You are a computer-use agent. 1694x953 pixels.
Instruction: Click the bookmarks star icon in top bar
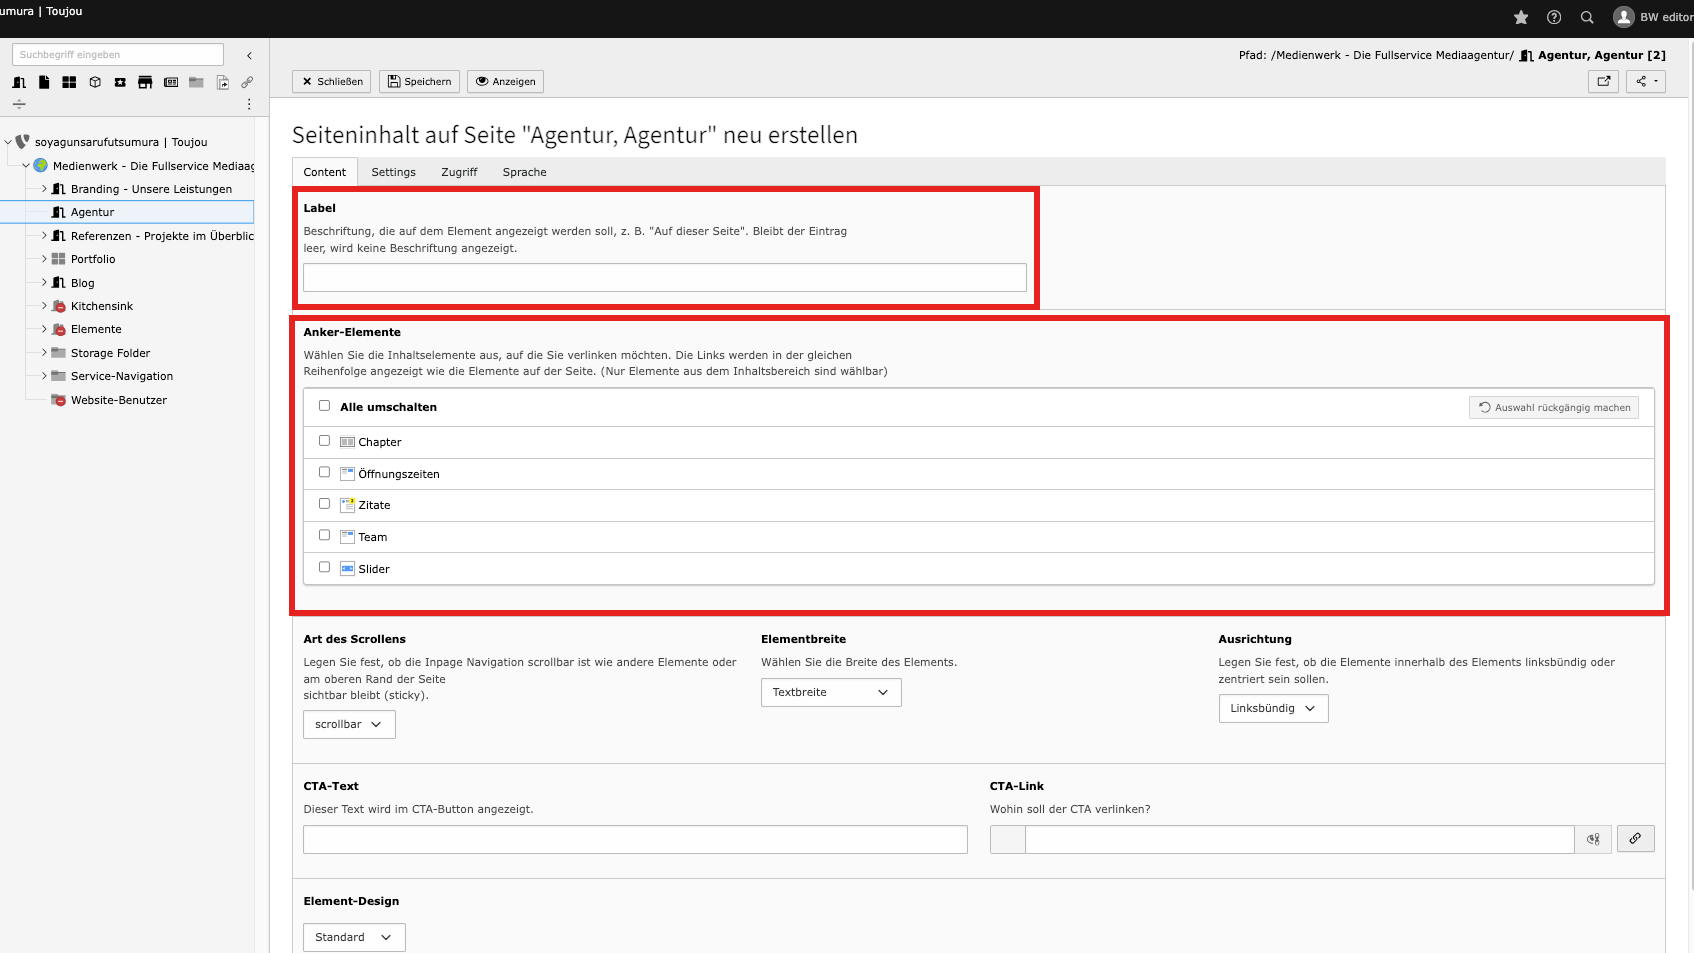pyautogui.click(x=1521, y=17)
